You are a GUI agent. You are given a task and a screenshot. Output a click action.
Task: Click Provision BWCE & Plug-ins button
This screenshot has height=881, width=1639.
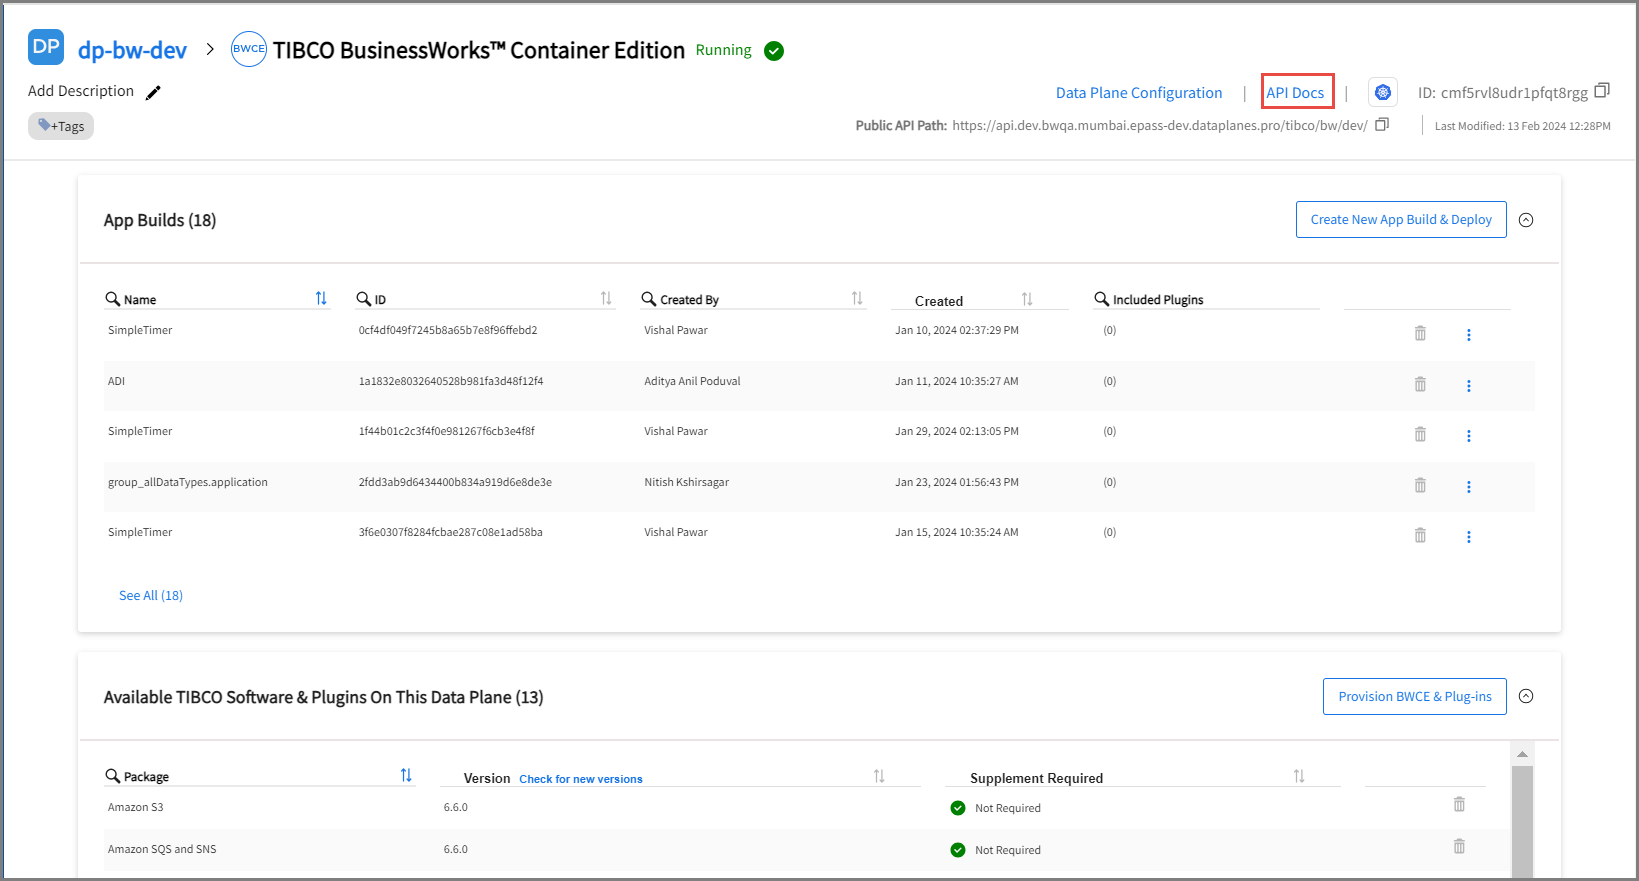(1415, 697)
